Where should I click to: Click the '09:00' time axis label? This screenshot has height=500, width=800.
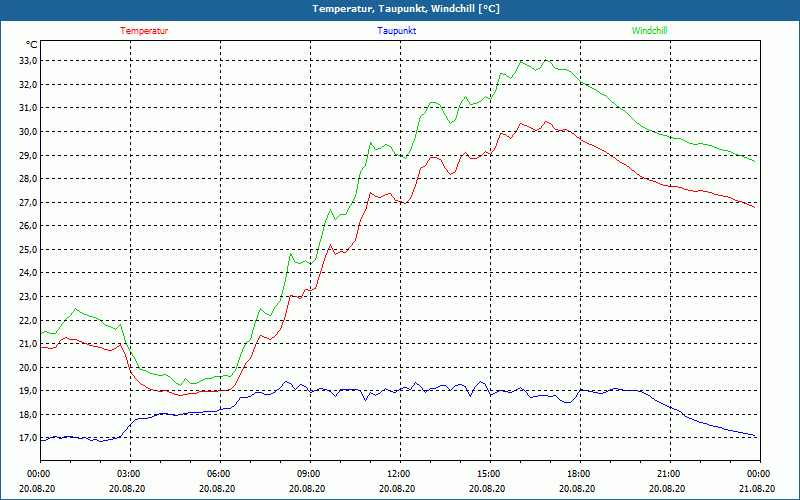308,474
